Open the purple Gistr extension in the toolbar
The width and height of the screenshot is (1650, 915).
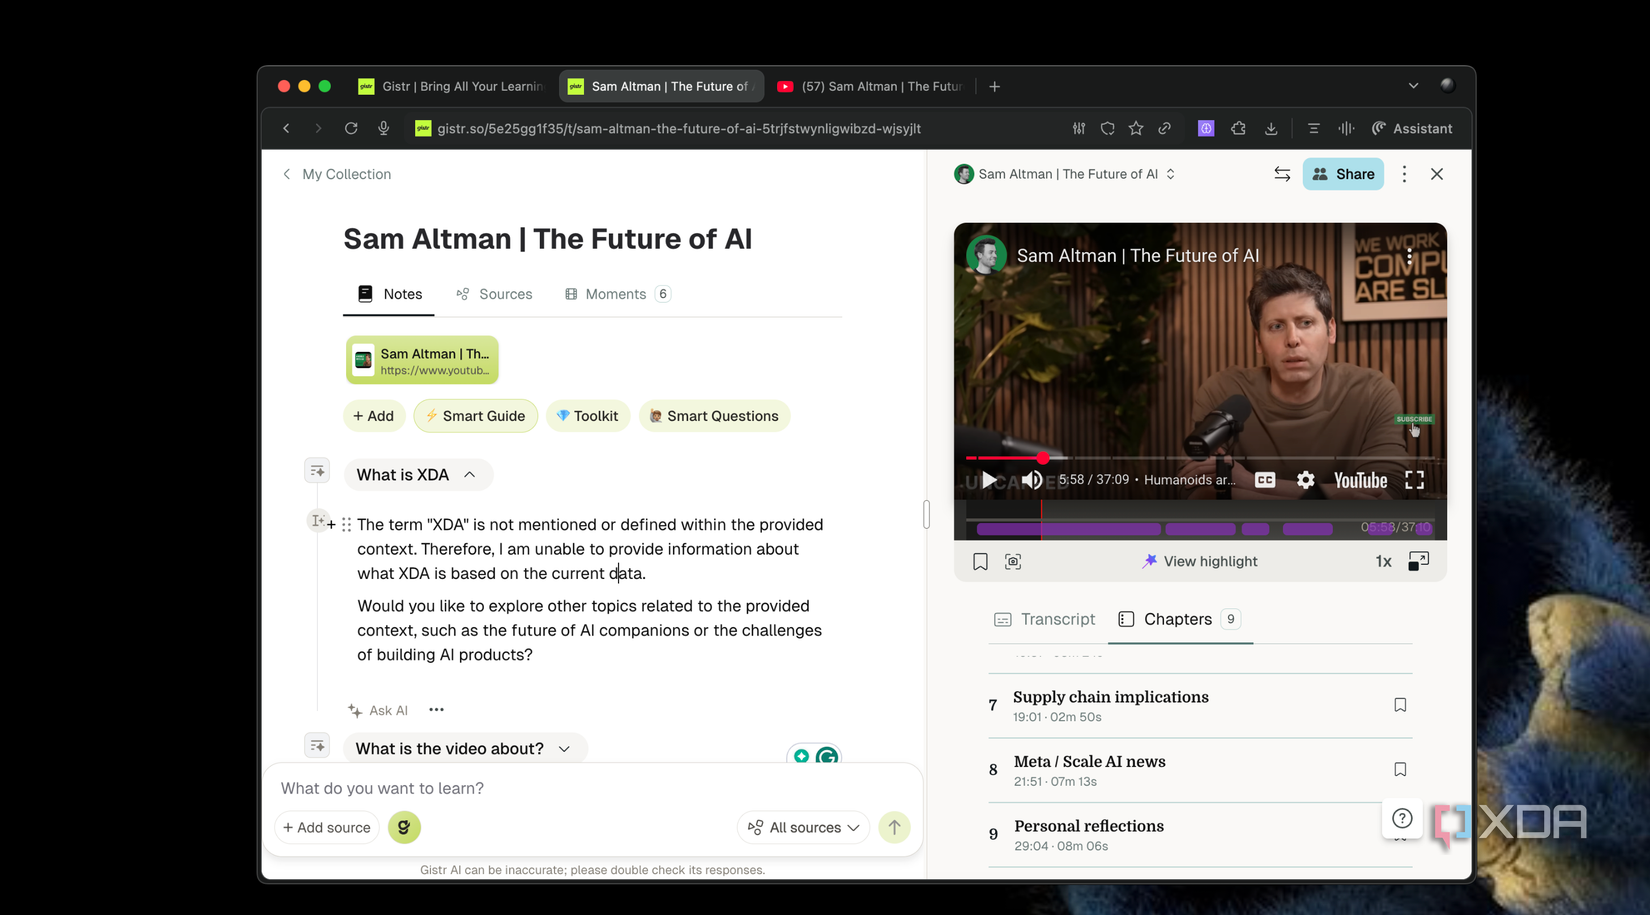[x=1205, y=128]
